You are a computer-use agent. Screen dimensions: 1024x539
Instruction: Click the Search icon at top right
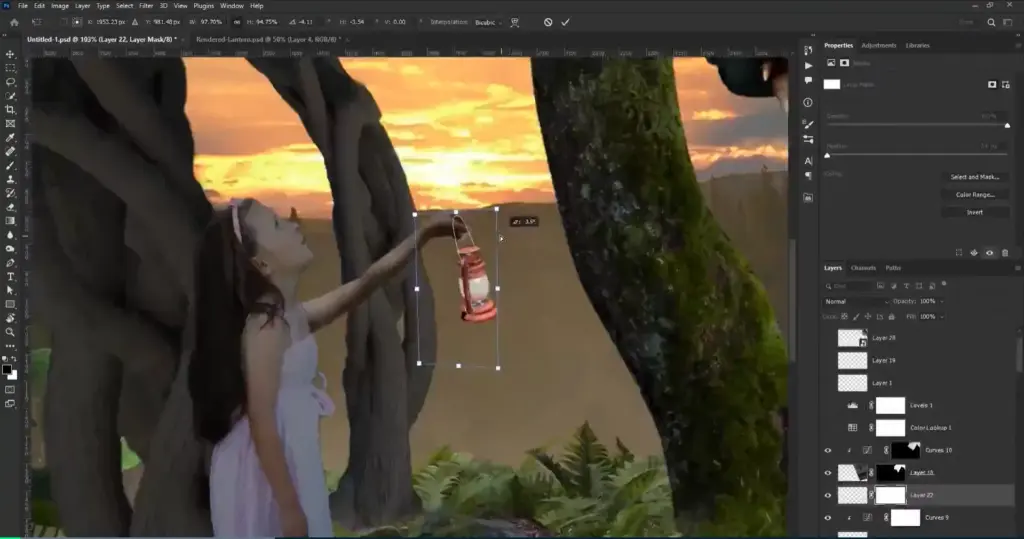pos(991,22)
